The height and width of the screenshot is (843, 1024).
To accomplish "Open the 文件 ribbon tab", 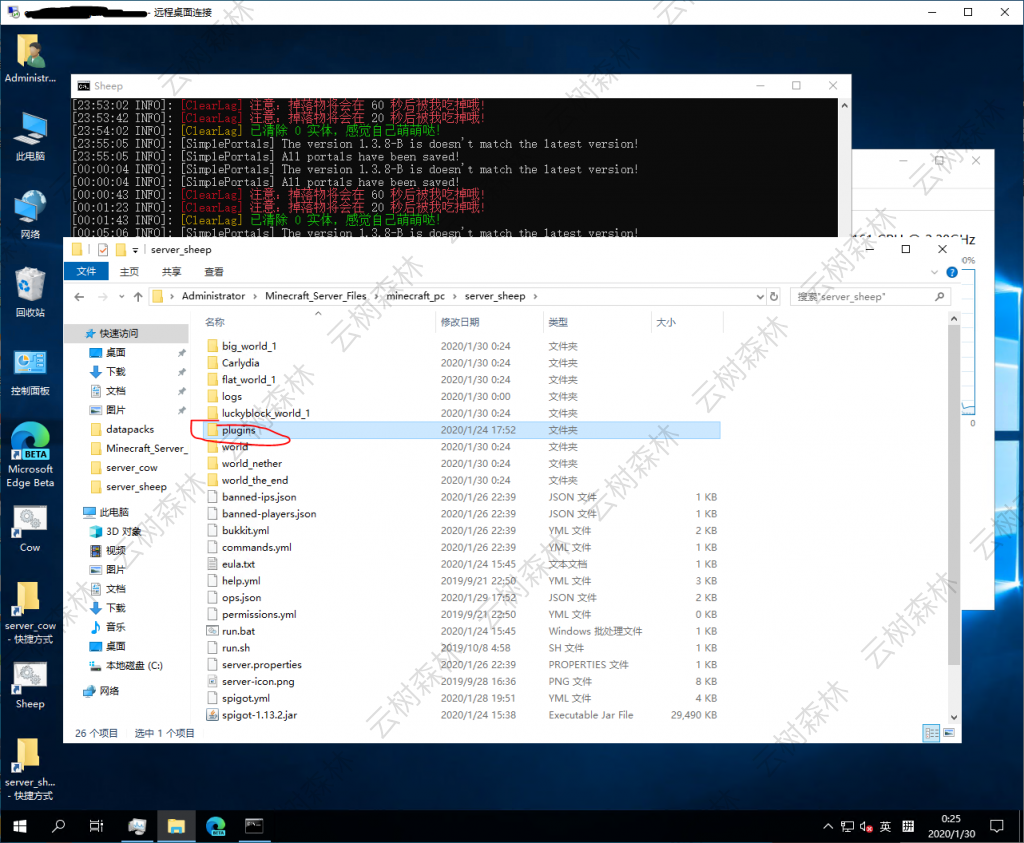I will point(86,272).
